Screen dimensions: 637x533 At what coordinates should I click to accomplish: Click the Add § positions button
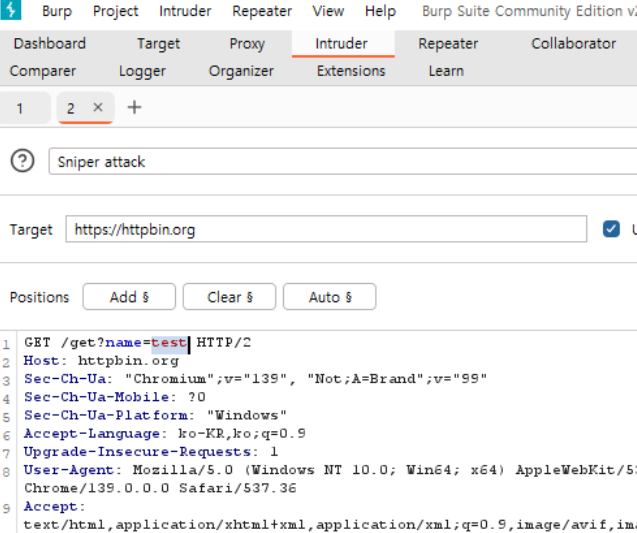click(129, 297)
